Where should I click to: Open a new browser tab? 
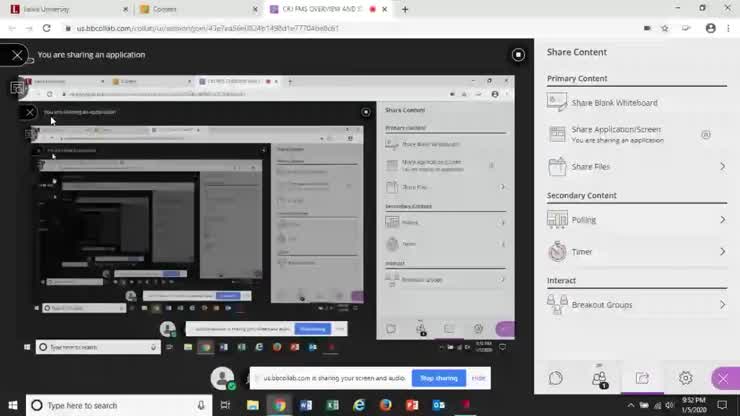pos(405,9)
